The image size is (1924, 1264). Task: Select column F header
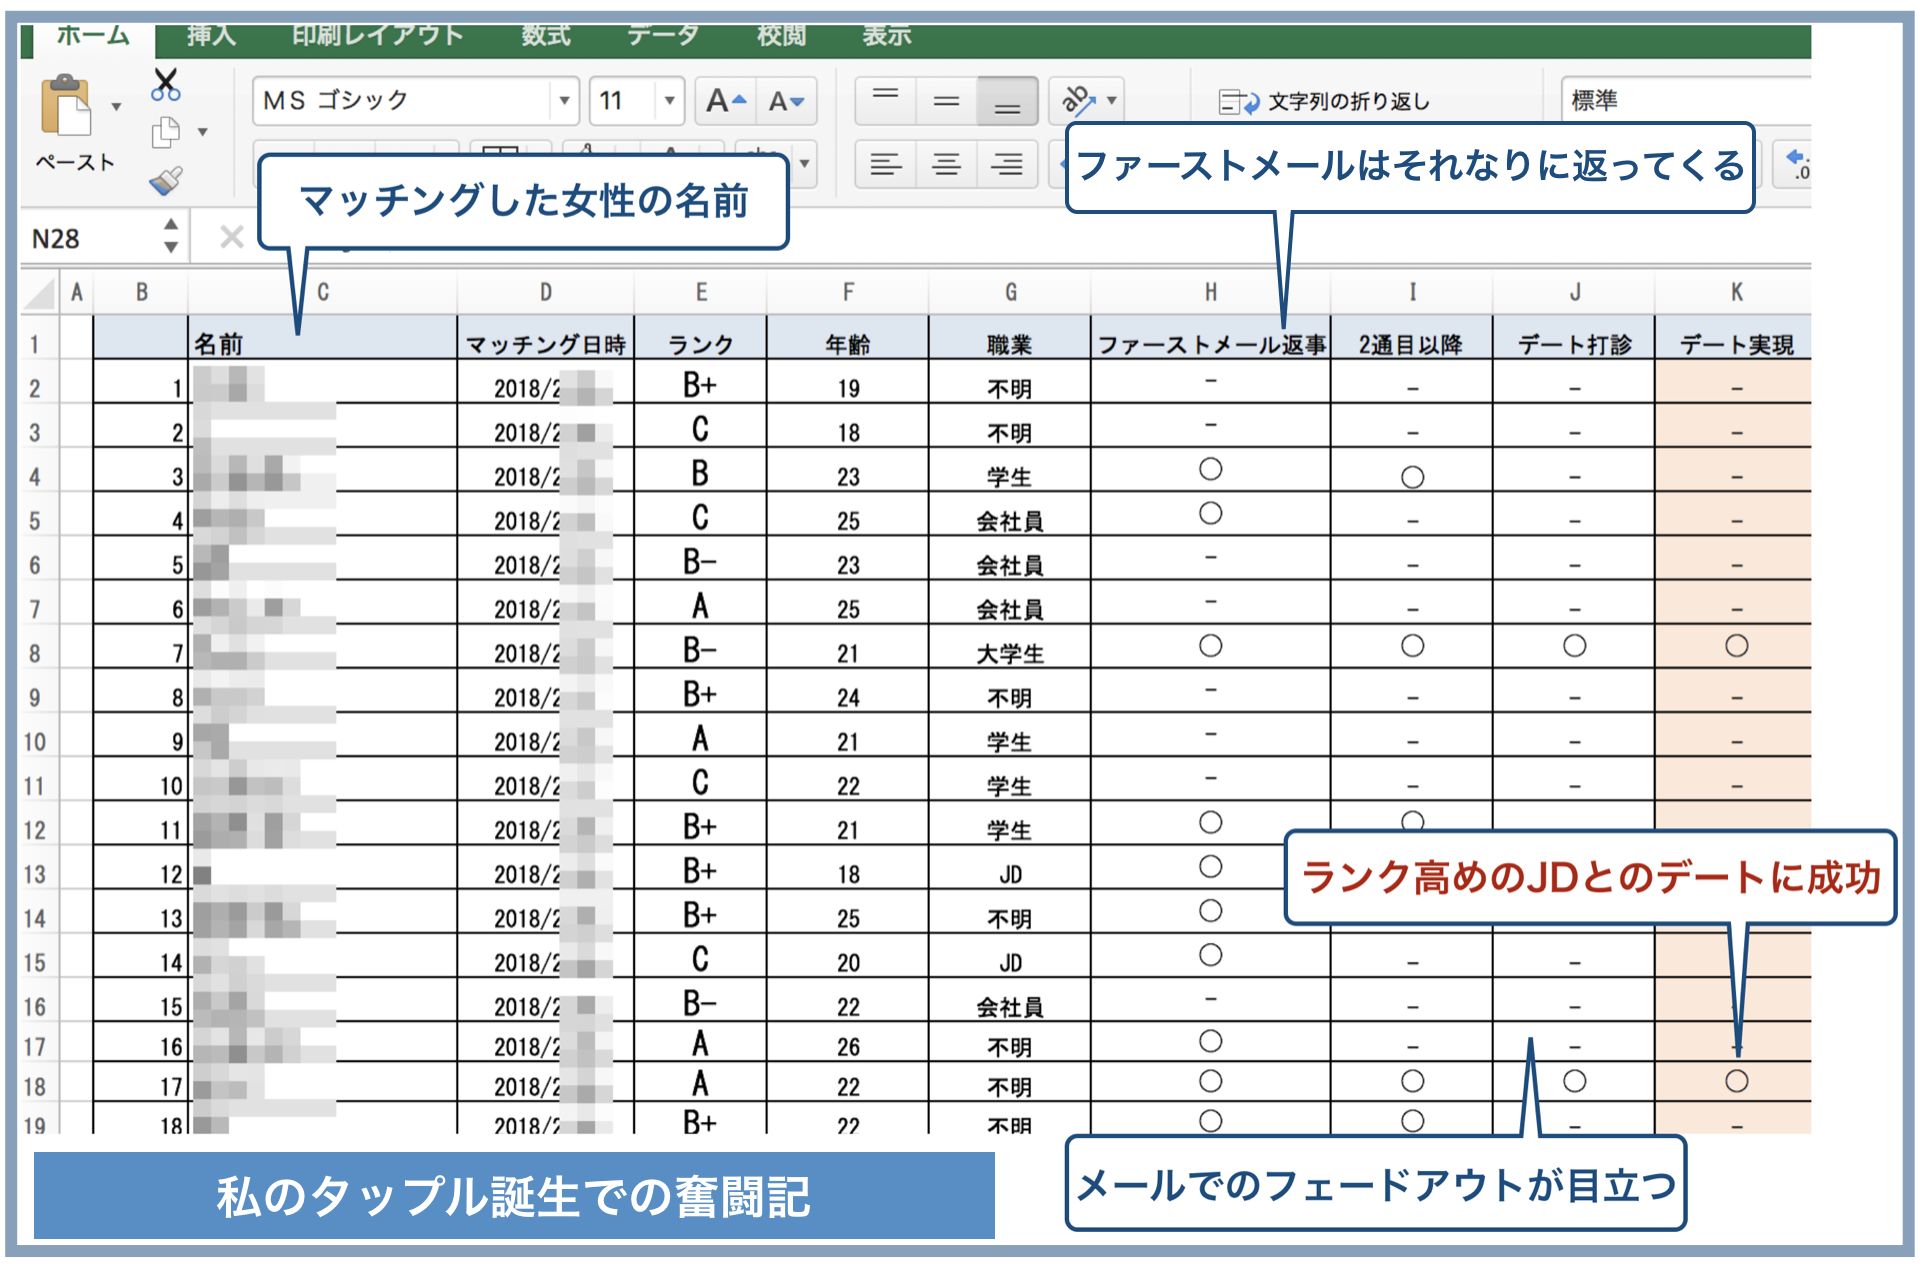click(x=847, y=292)
